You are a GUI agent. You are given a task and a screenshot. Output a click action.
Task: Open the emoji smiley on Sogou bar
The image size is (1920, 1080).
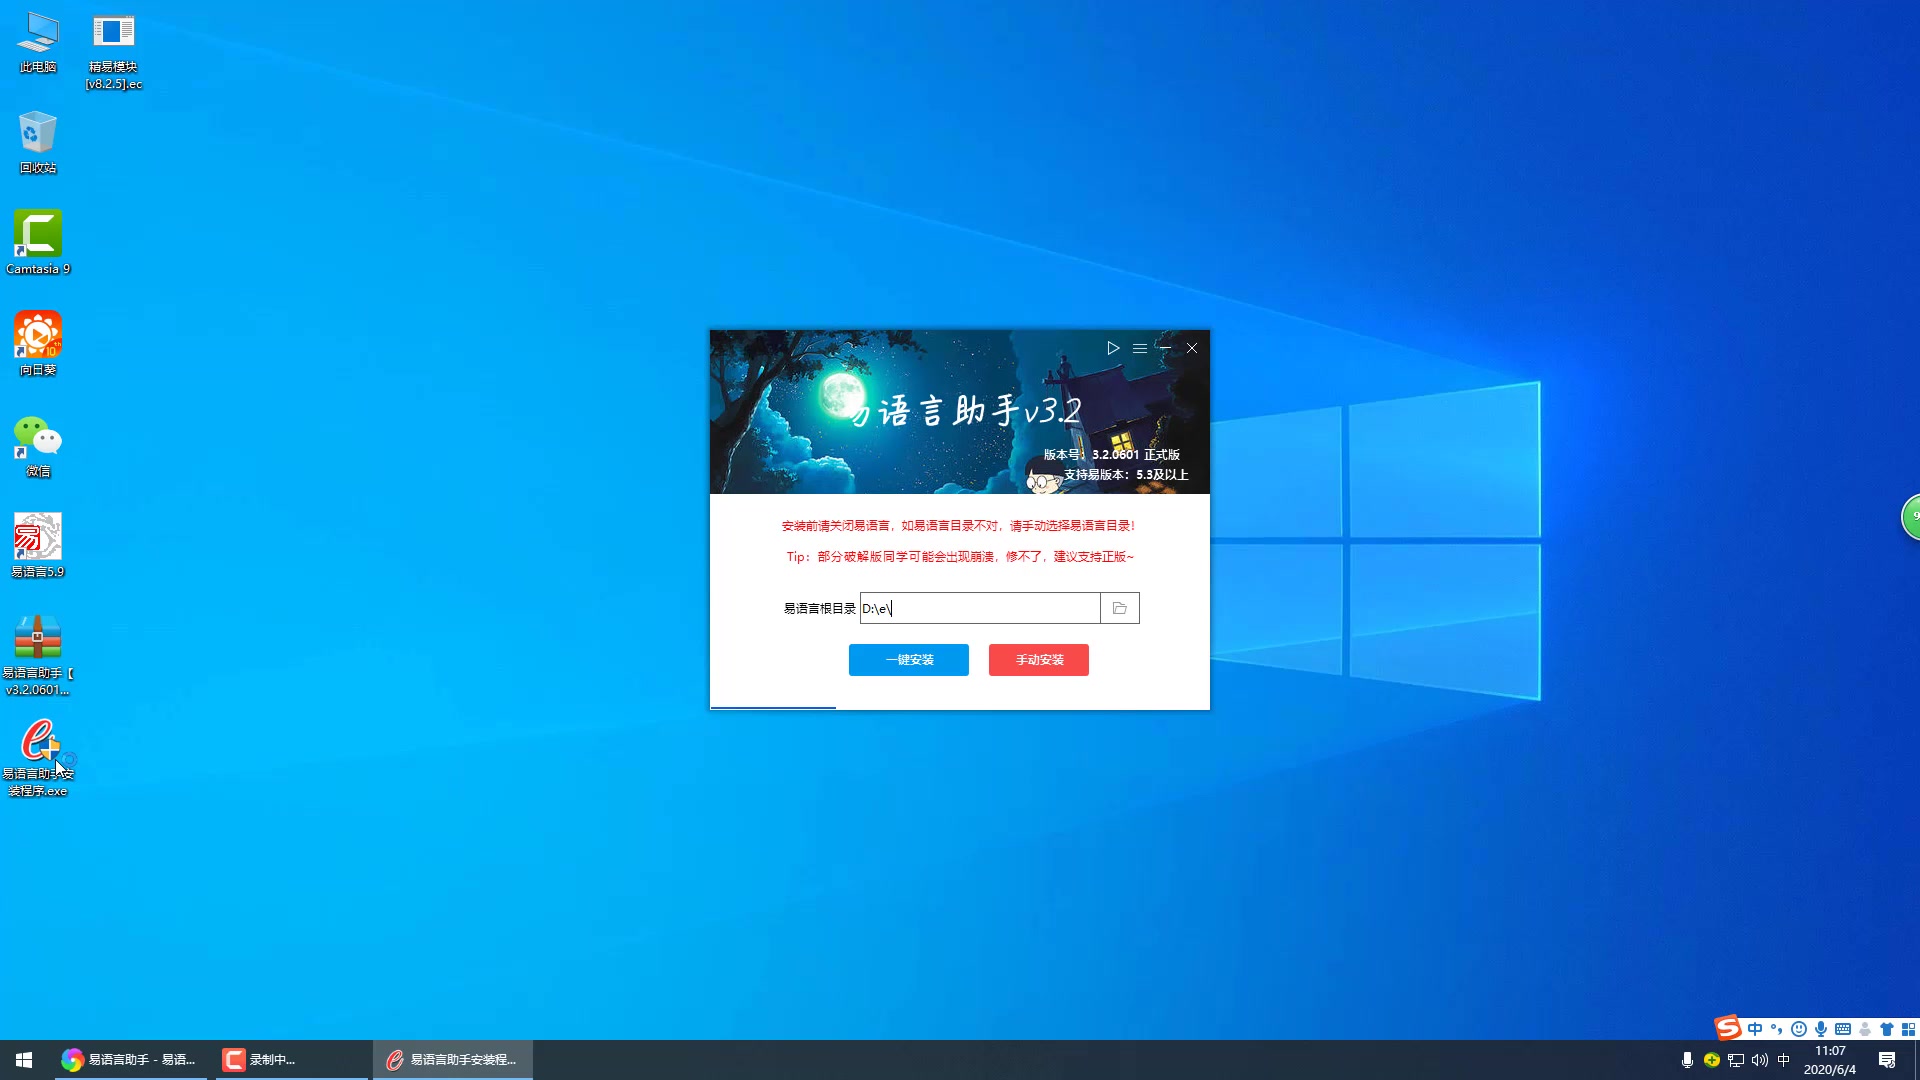coord(1799,1029)
